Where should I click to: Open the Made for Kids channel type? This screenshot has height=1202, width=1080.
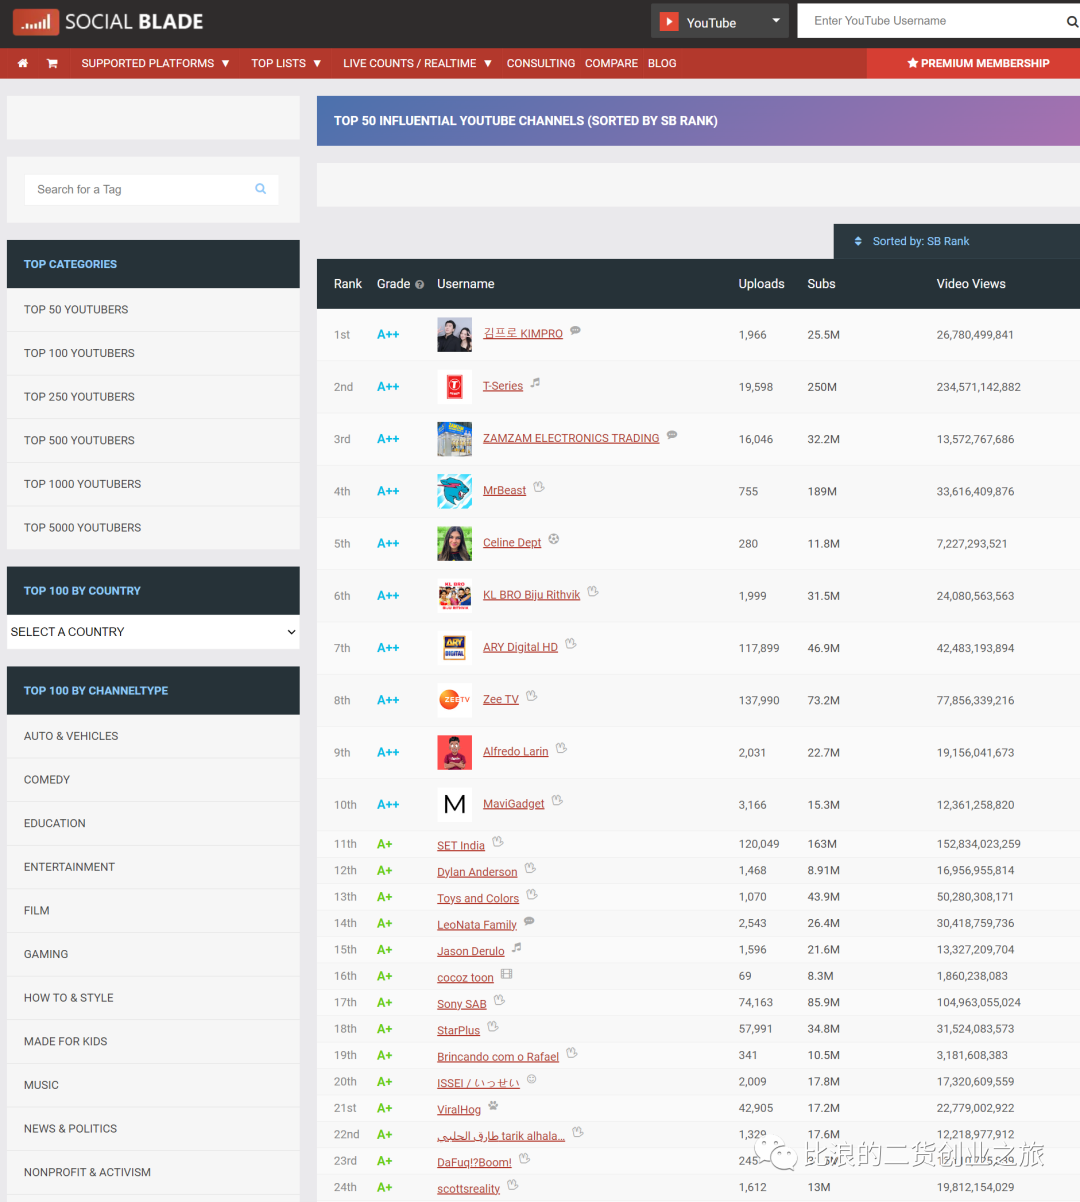(153, 1042)
